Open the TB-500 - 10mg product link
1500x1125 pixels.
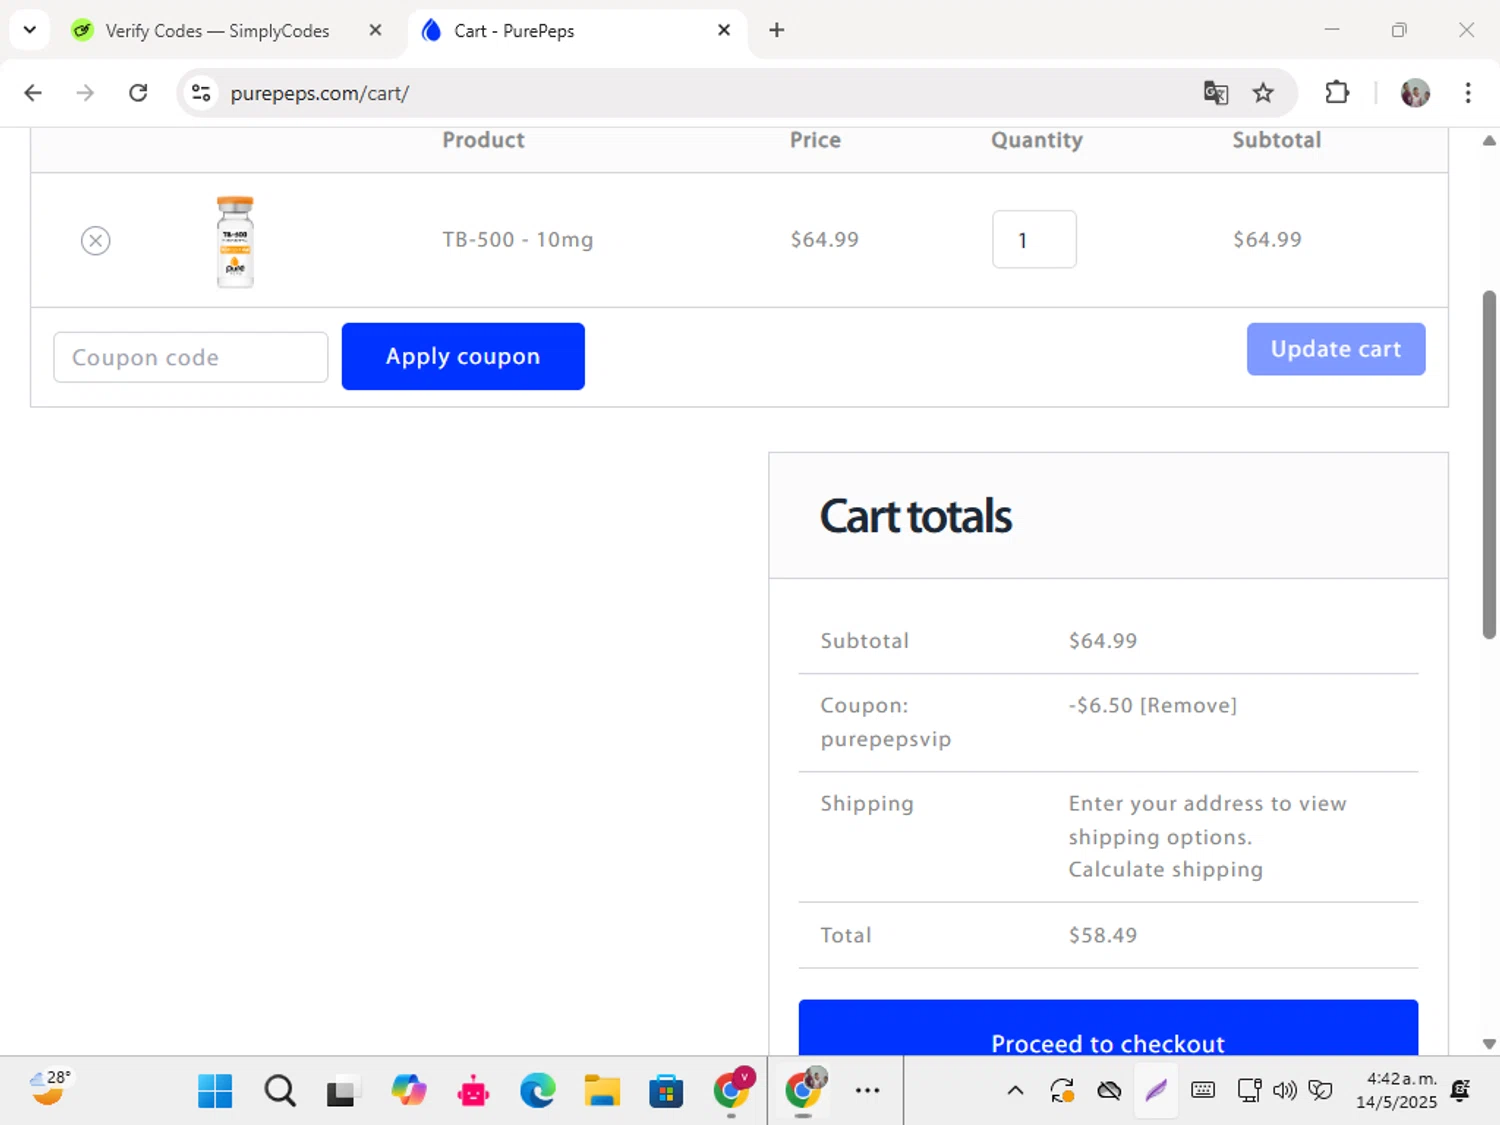coord(518,240)
